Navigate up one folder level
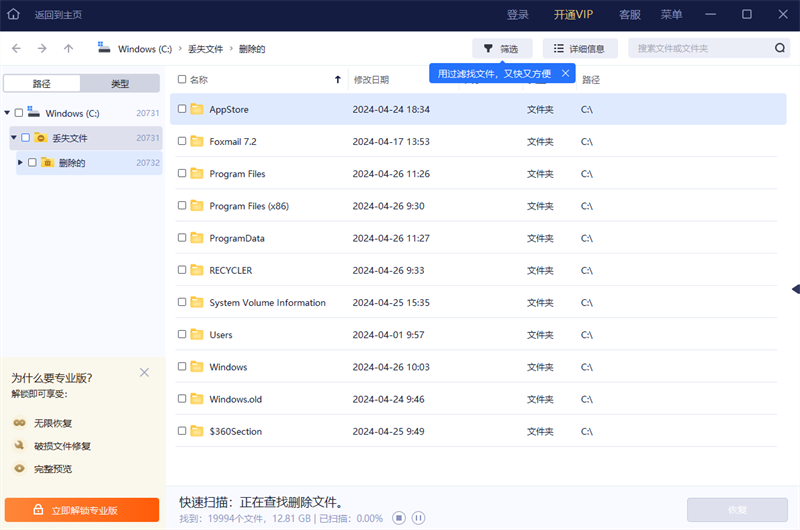 [x=68, y=48]
